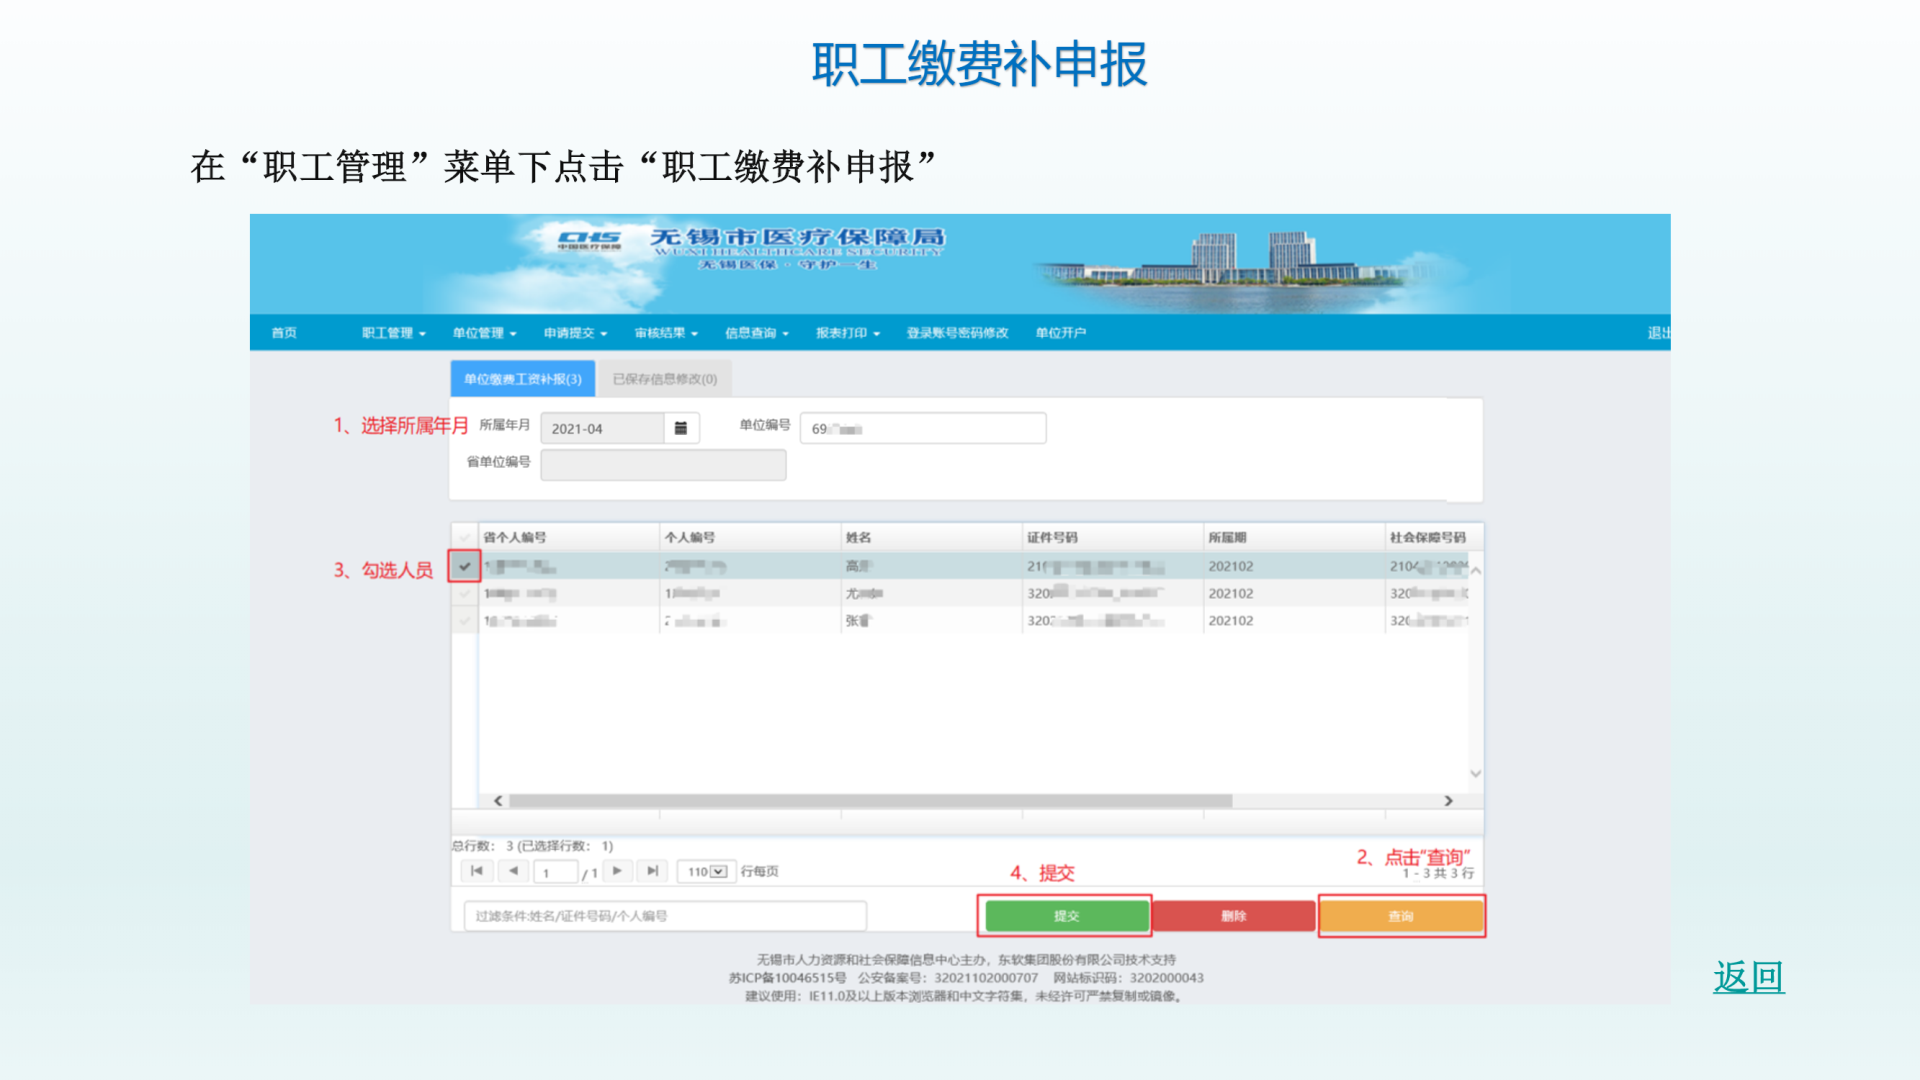
Task: Switch to 已保存信息修改(0) tab
Action: coord(664,379)
